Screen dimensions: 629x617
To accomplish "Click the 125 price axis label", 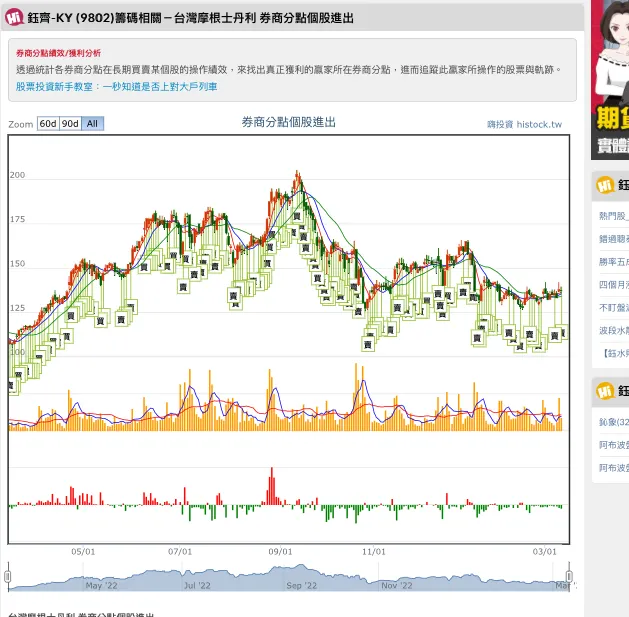I will 17,308.
